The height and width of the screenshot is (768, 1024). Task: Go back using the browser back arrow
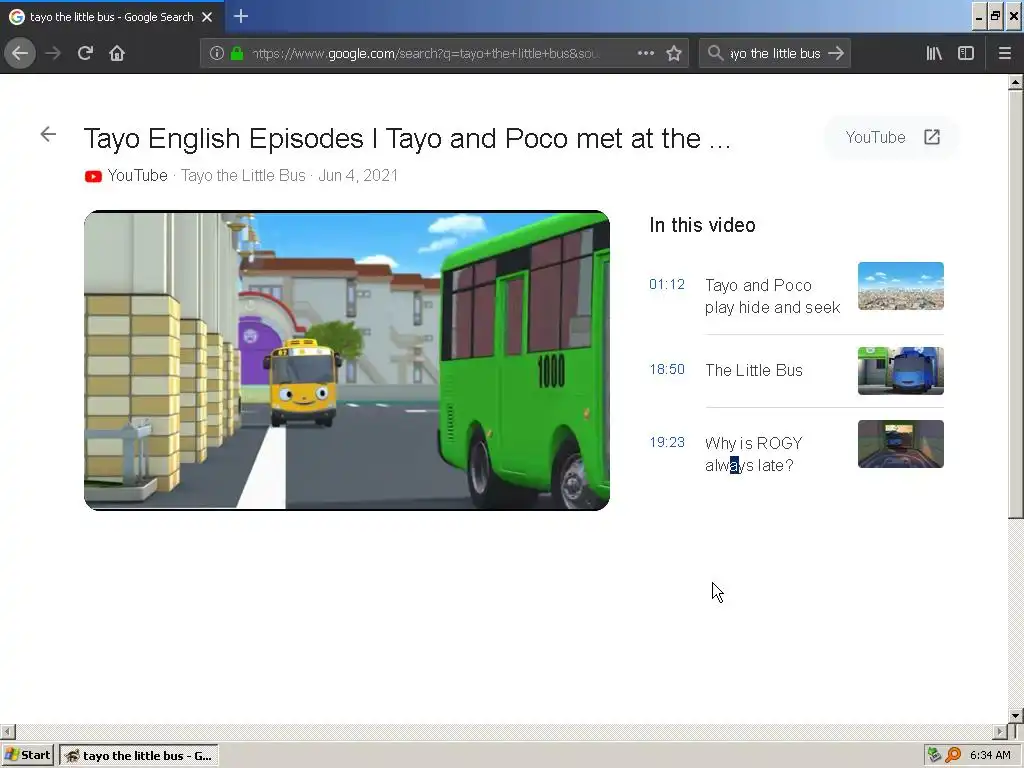20,53
